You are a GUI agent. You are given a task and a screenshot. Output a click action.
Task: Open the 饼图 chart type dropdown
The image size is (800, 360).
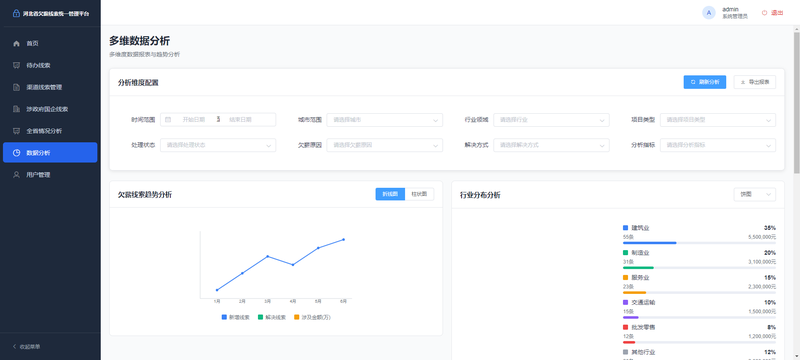755,194
